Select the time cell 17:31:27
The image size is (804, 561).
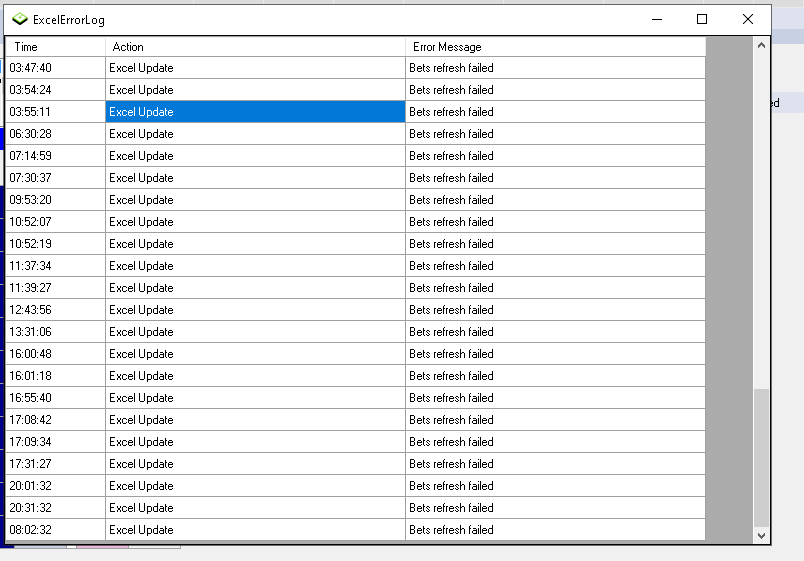click(55, 465)
